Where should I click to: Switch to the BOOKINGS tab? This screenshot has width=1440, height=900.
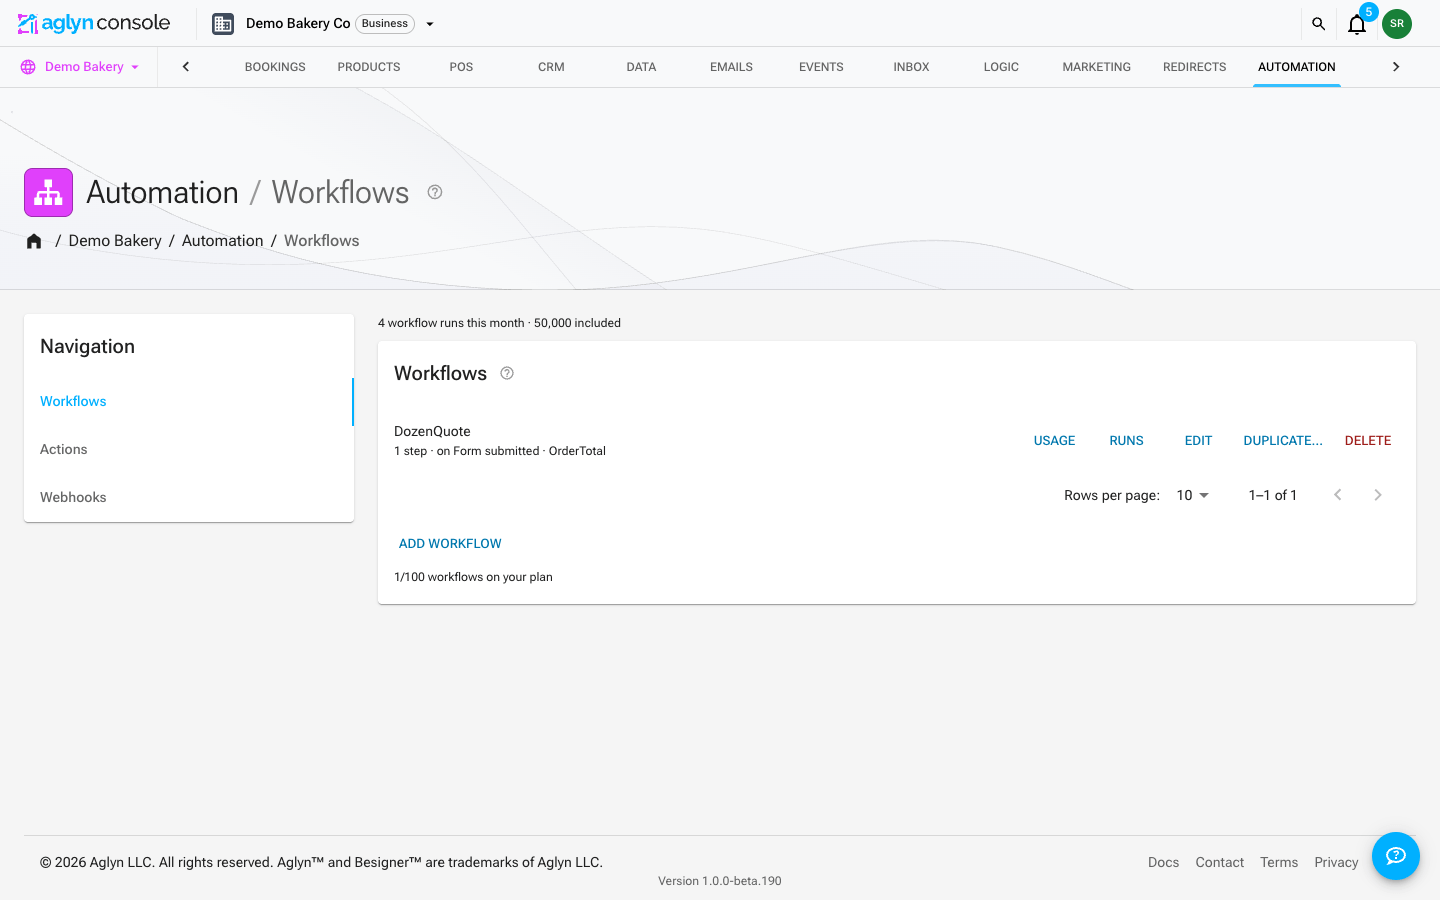point(275,67)
